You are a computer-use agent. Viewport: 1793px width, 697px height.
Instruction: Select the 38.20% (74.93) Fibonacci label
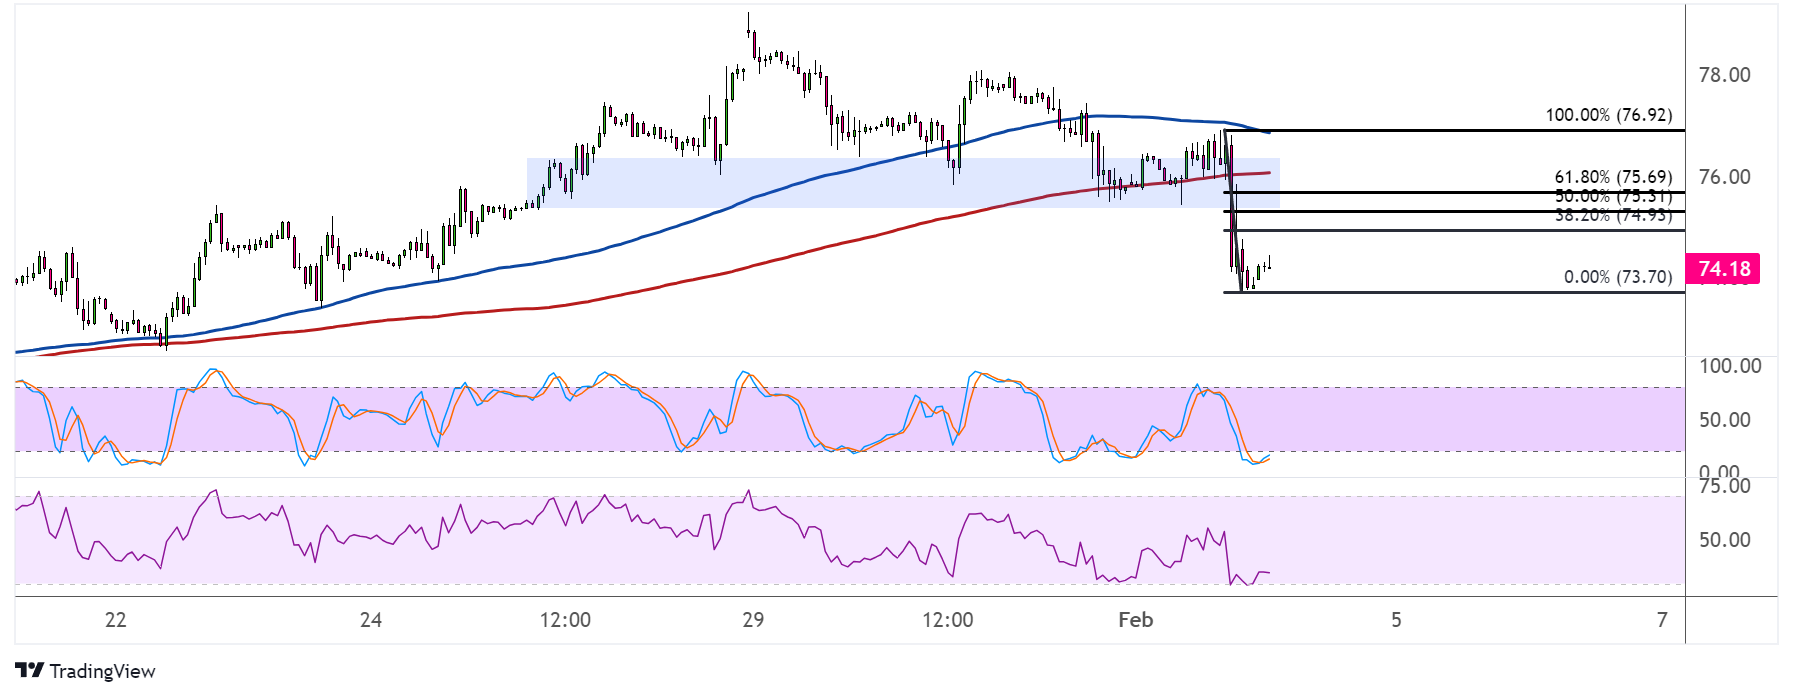pyautogui.click(x=1613, y=216)
